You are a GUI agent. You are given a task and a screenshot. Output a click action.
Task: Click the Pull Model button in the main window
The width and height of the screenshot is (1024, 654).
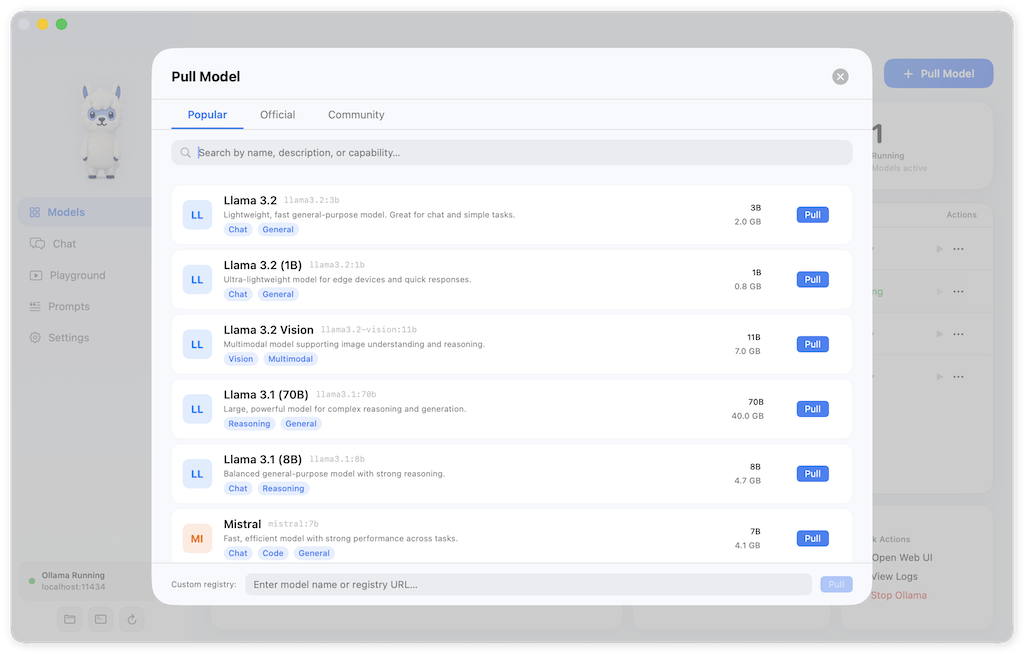pyautogui.click(x=938, y=74)
